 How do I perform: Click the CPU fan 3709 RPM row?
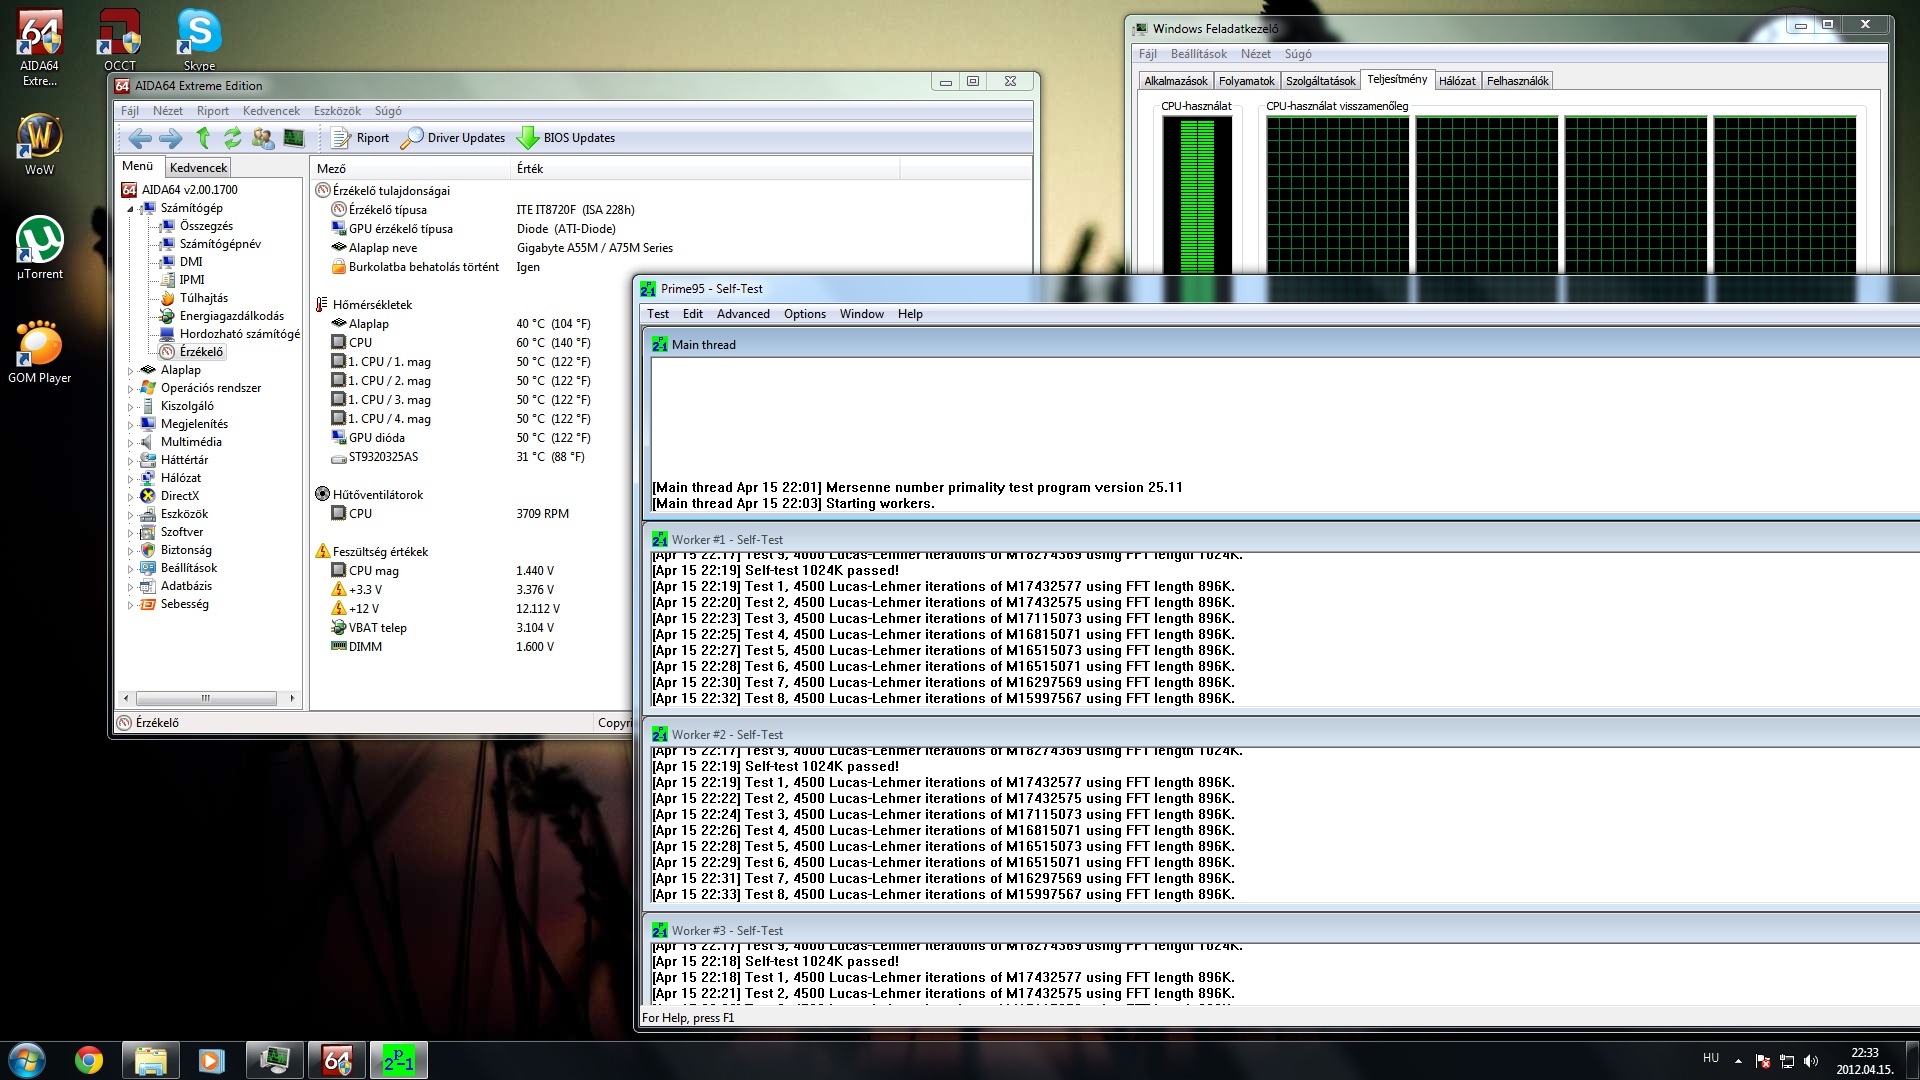[470, 514]
